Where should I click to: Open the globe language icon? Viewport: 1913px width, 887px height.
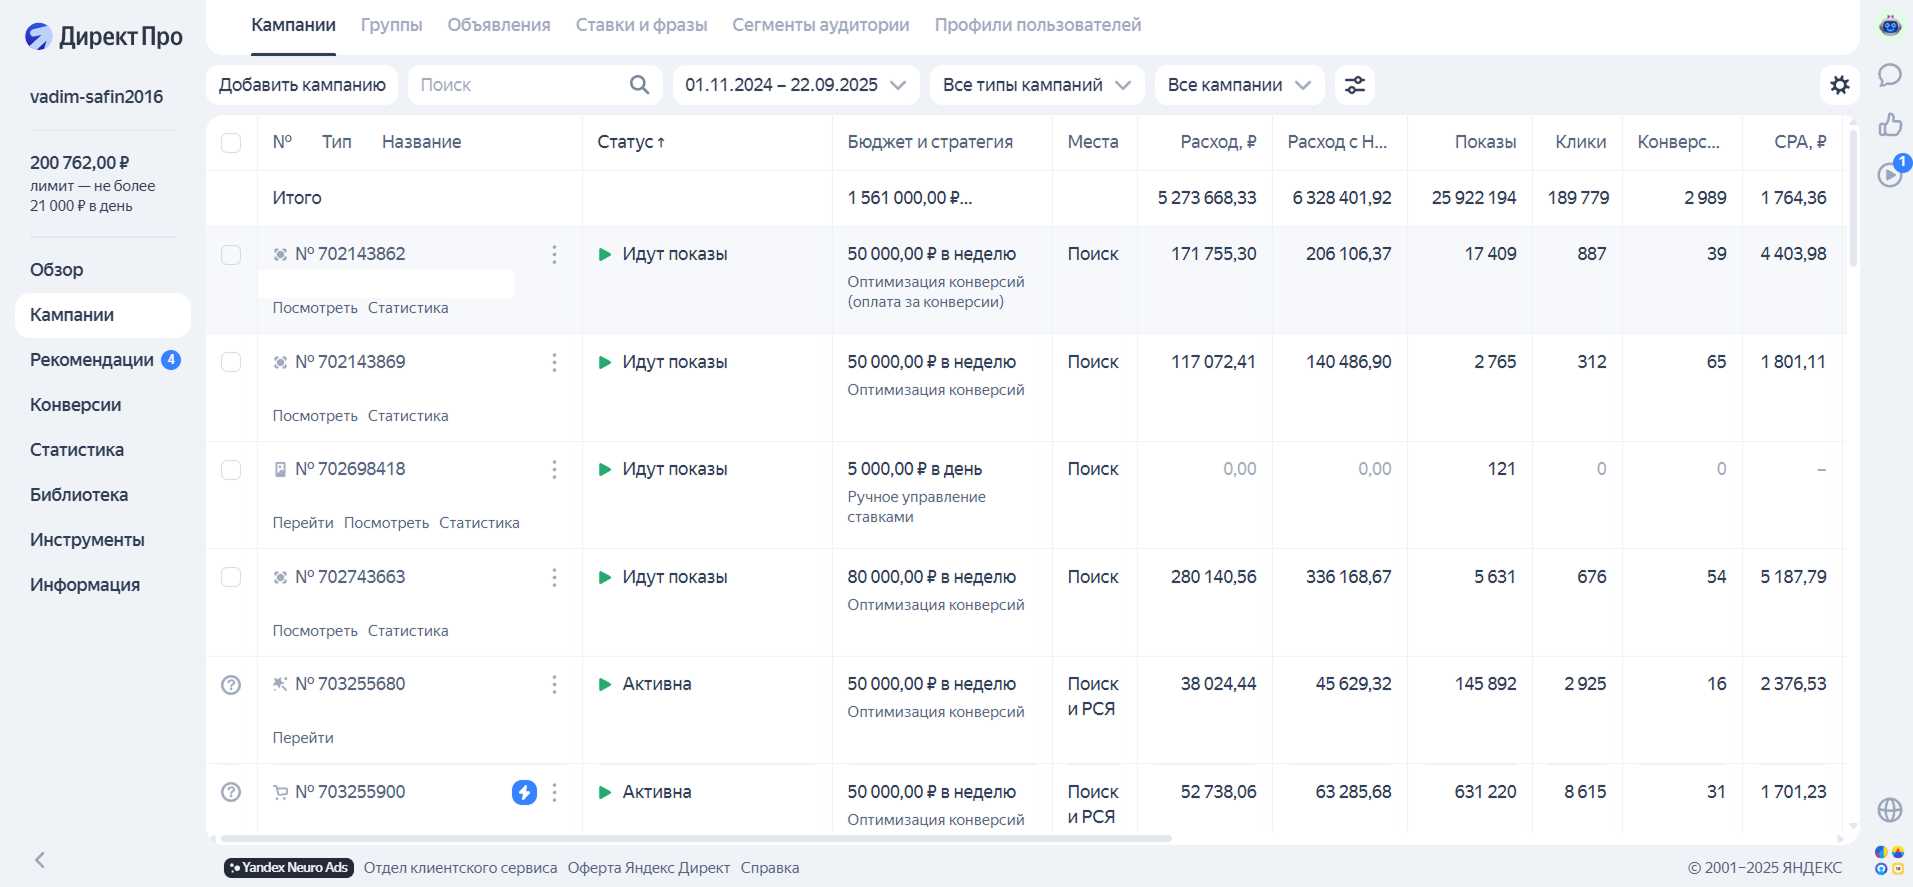(x=1890, y=809)
